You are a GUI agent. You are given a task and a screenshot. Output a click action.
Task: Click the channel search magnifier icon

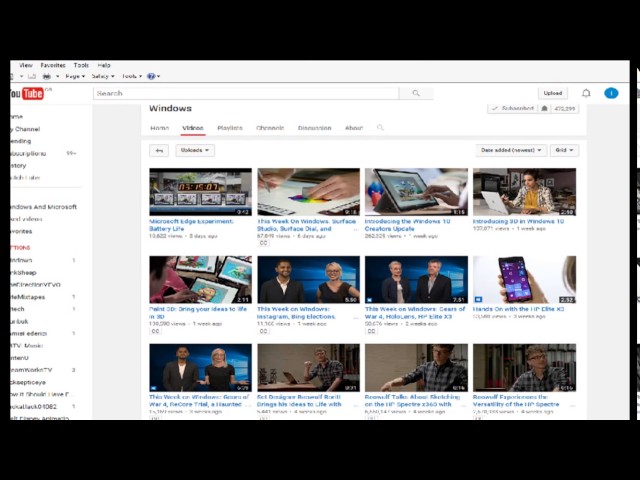point(380,128)
